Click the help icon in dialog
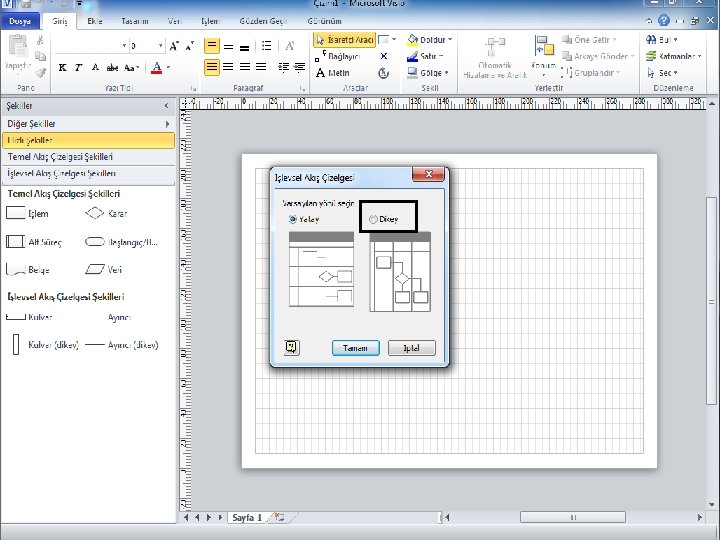 [x=291, y=347]
